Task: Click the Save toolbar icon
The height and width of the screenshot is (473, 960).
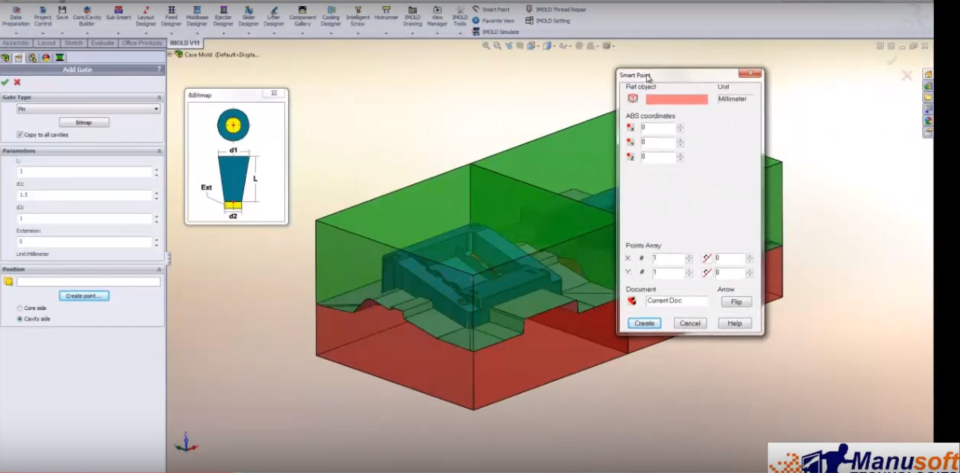Action: 62,13
